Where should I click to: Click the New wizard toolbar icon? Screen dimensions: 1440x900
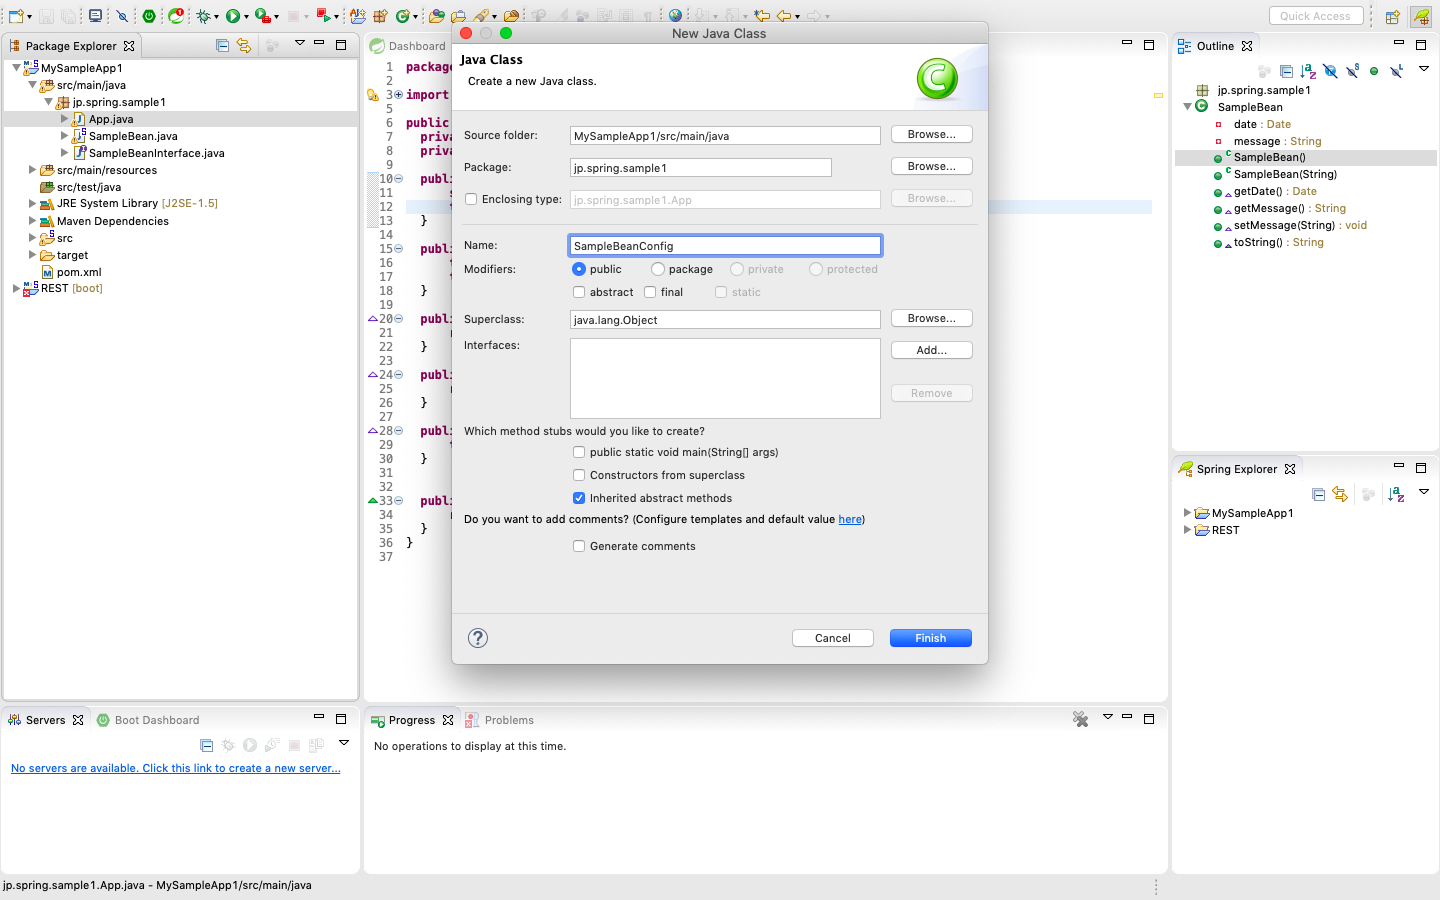click(16, 16)
